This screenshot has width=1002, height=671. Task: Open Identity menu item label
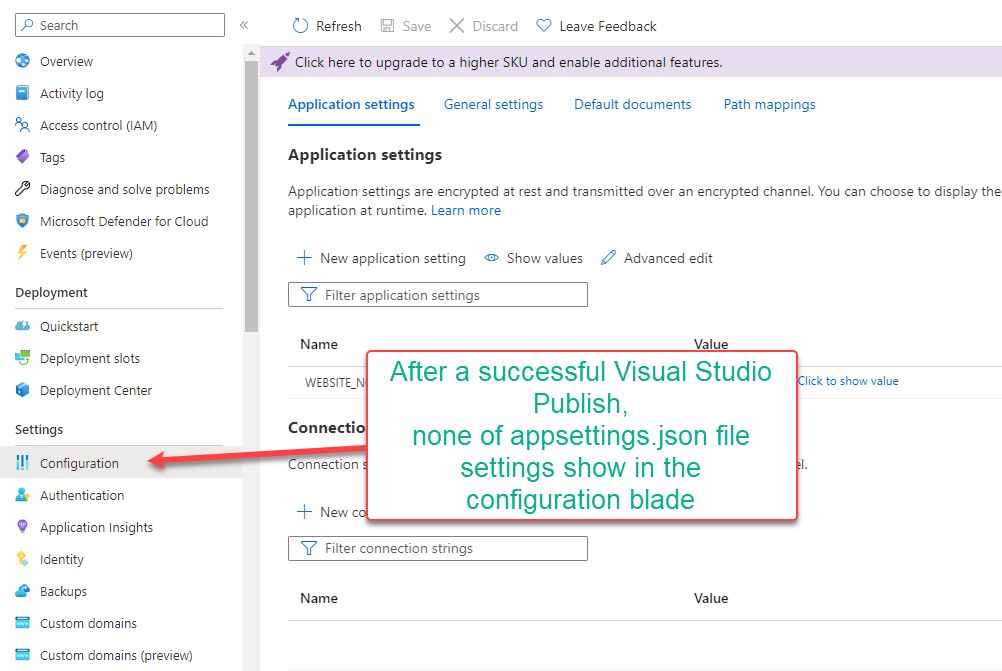coord(61,559)
